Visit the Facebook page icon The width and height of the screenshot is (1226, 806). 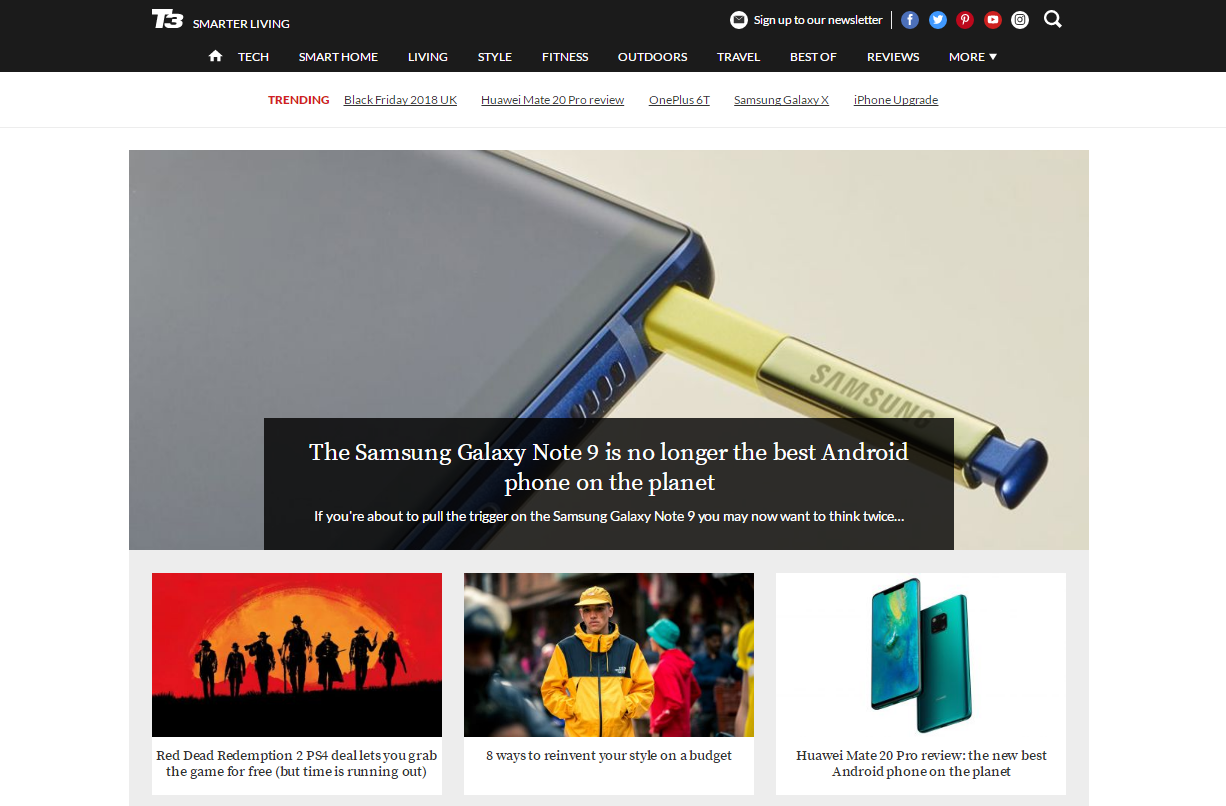(910, 20)
